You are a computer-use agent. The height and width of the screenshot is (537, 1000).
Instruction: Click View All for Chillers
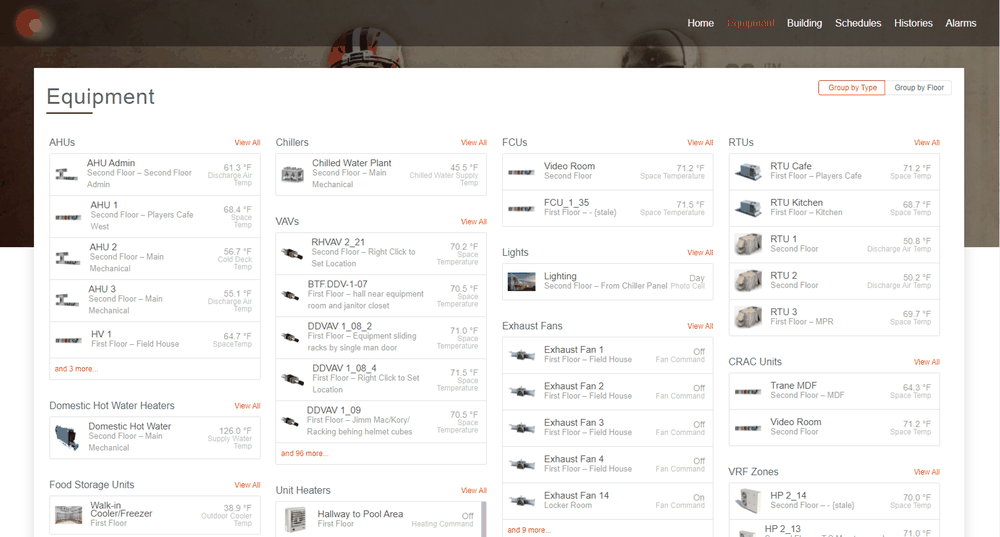473,143
